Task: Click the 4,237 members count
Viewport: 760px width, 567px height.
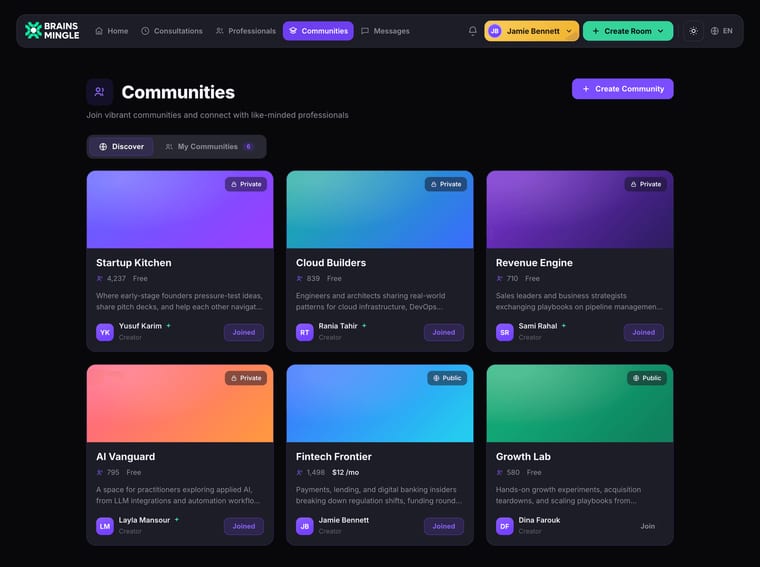Action: coord(116,279)
